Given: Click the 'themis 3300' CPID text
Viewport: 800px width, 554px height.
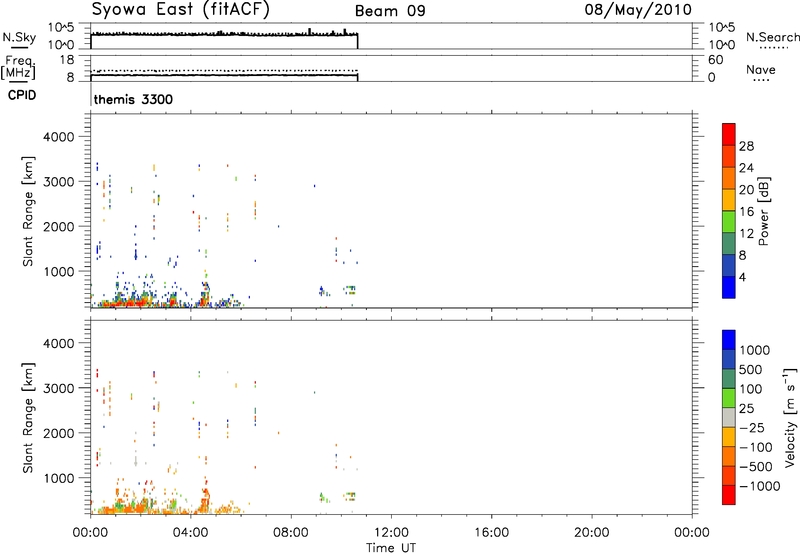Looking at the screenshot, I should pyautogui.click(x=133, y=99).
